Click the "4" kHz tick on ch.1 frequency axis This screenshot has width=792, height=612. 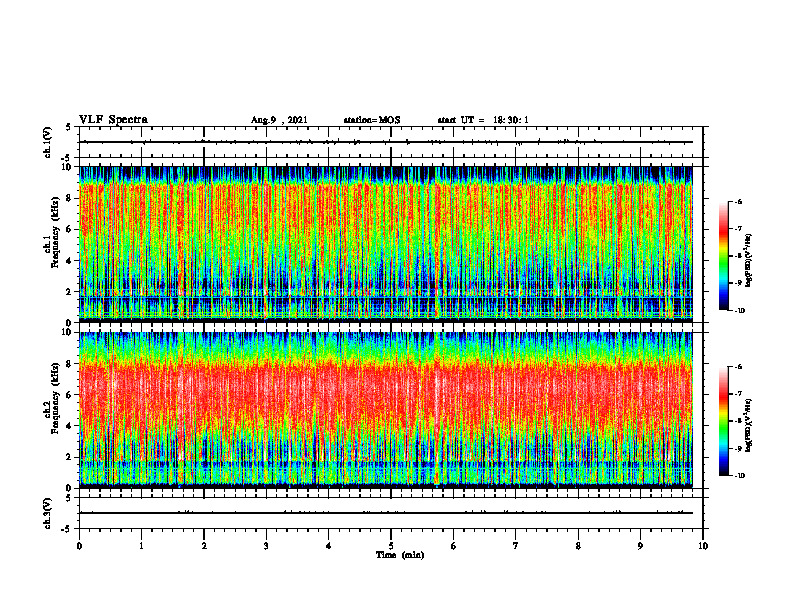[69, 261]
